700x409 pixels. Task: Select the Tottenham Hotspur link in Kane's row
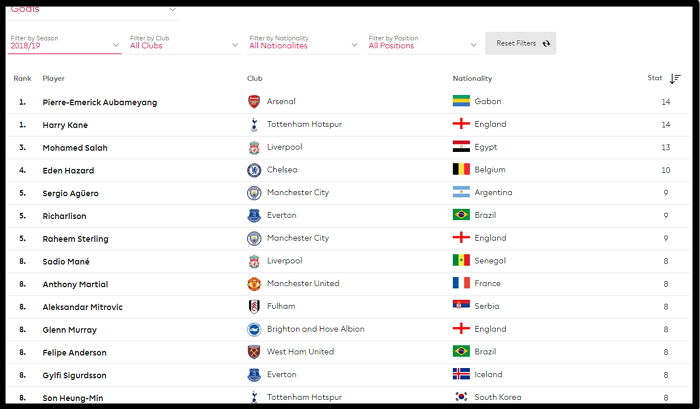point(304,124)
